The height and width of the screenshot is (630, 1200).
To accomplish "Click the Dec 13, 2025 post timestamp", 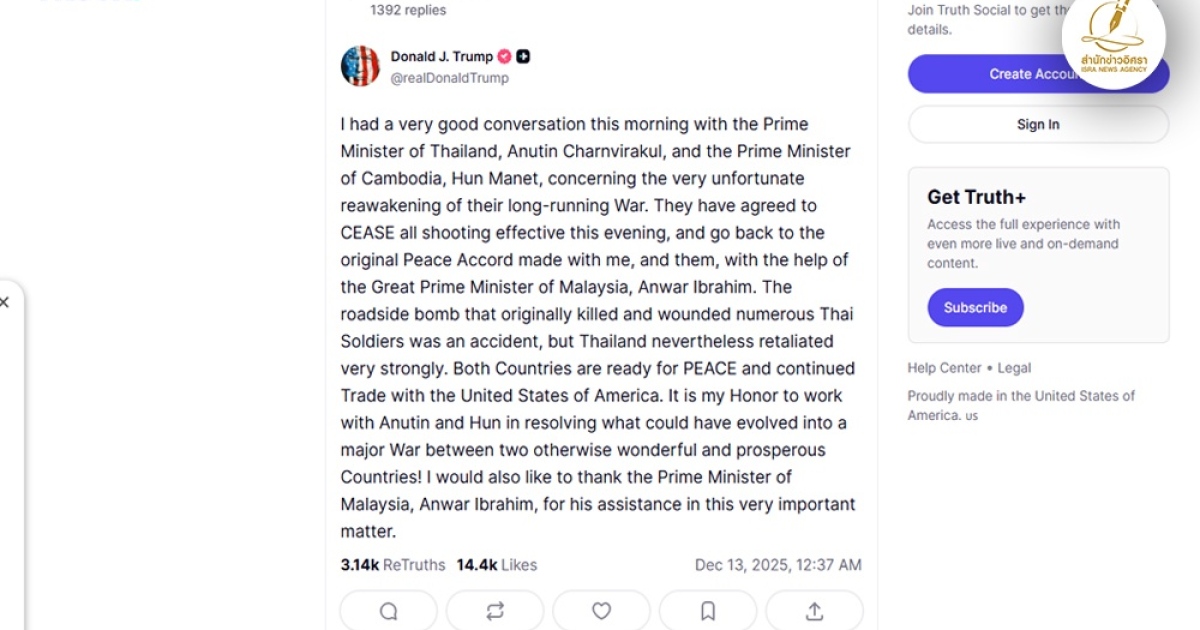I will coord(778,565).
